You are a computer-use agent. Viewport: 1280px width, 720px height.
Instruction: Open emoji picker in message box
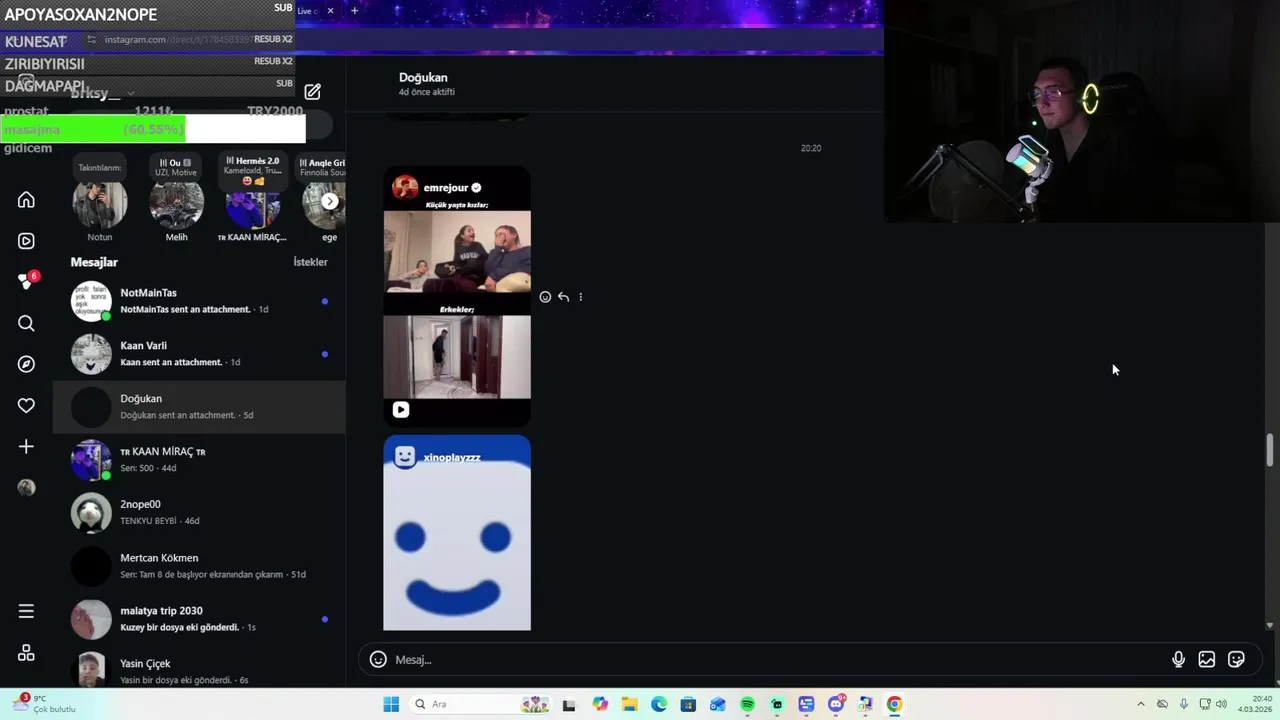(x=378, y=659)
